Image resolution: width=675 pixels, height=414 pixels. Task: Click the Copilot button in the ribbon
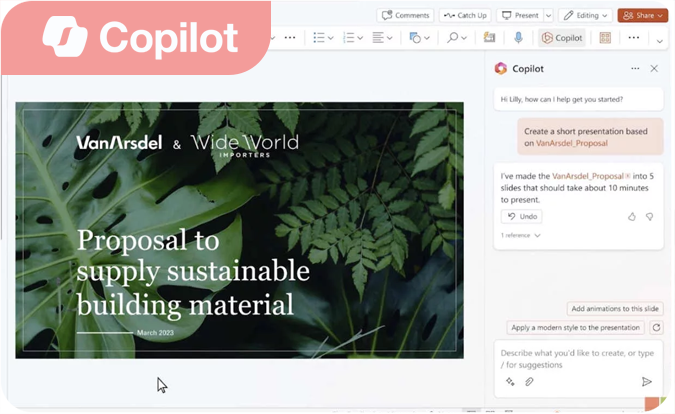pyautogui.click(x=561, y=38)
